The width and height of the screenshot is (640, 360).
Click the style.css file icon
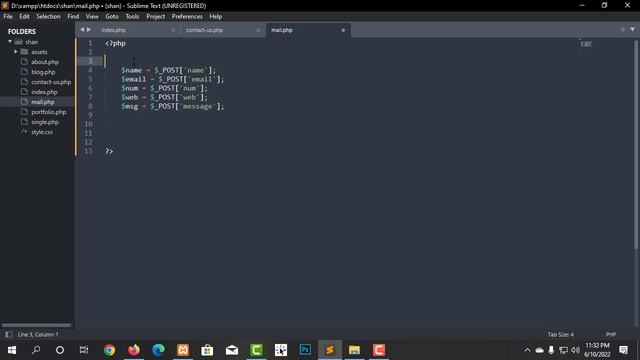24,132
